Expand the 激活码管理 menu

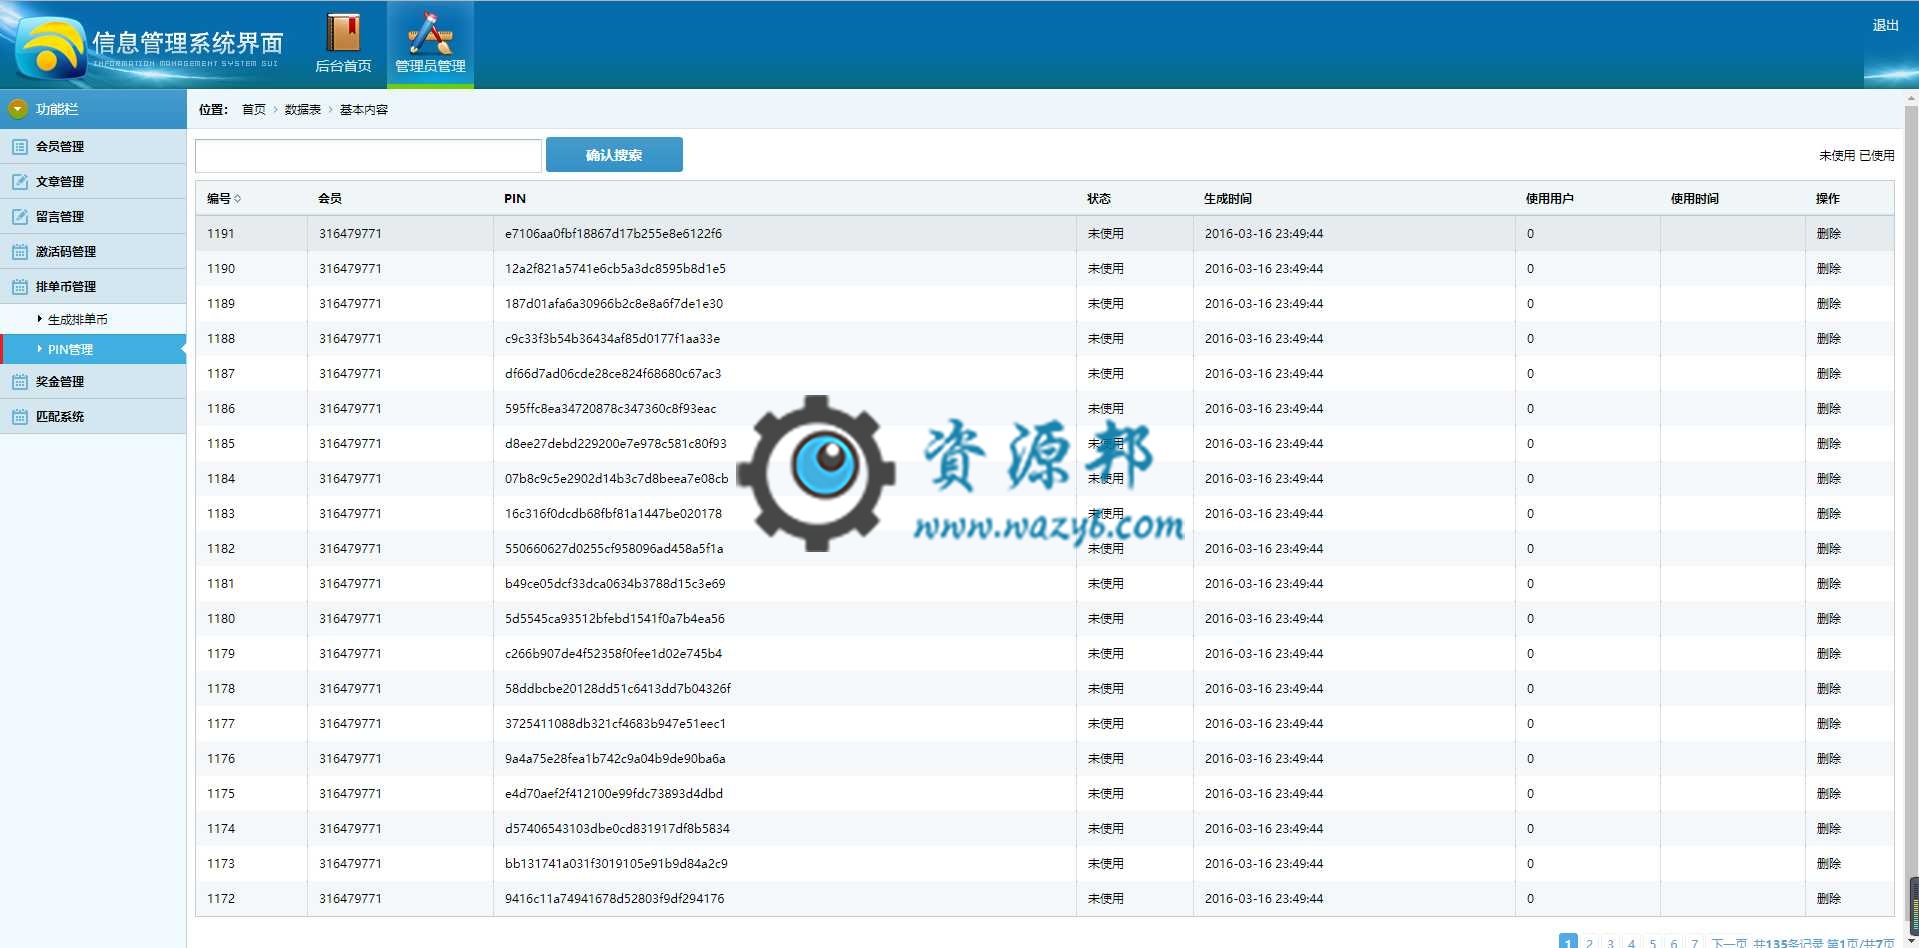coord(93,251)
